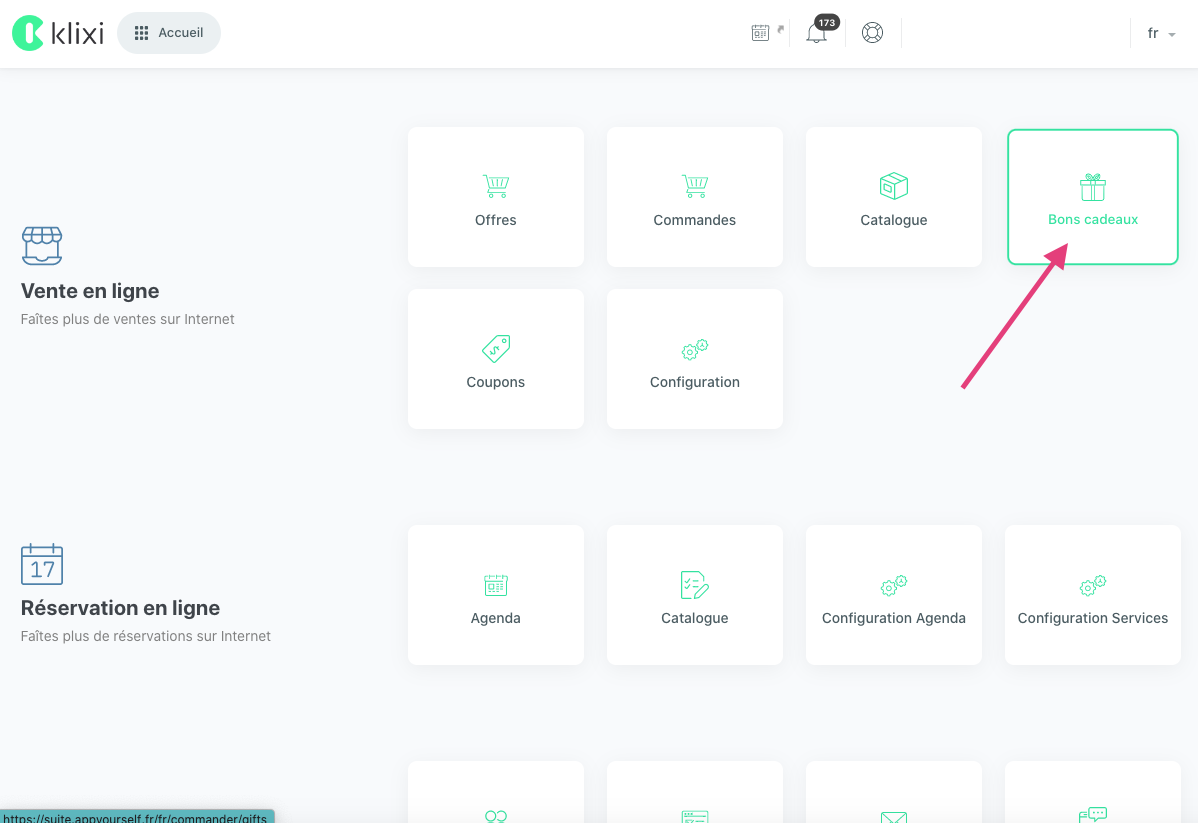Open Catalogue under Vente en ligne
Viewport: 1198px width, 823px height.
point(893,197)
